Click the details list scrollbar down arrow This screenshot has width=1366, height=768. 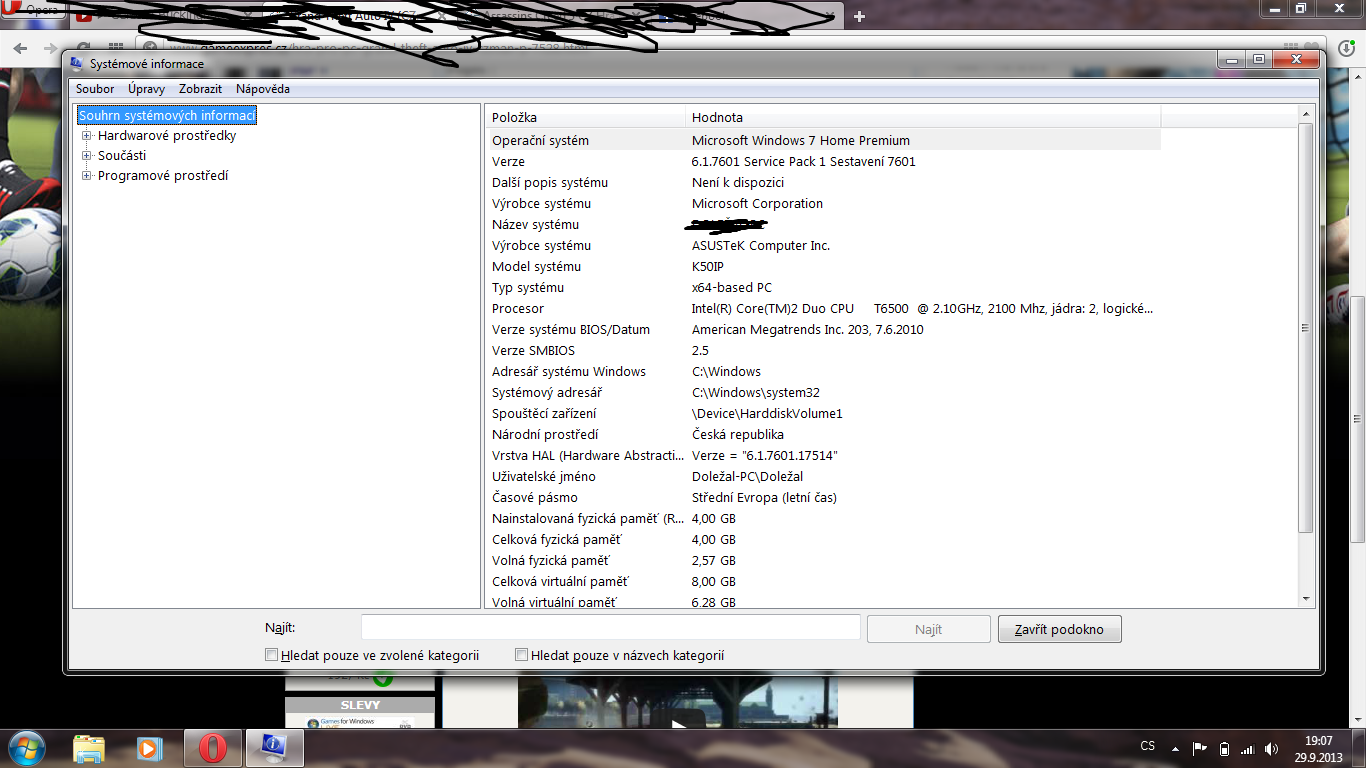tap(1305, 598)
